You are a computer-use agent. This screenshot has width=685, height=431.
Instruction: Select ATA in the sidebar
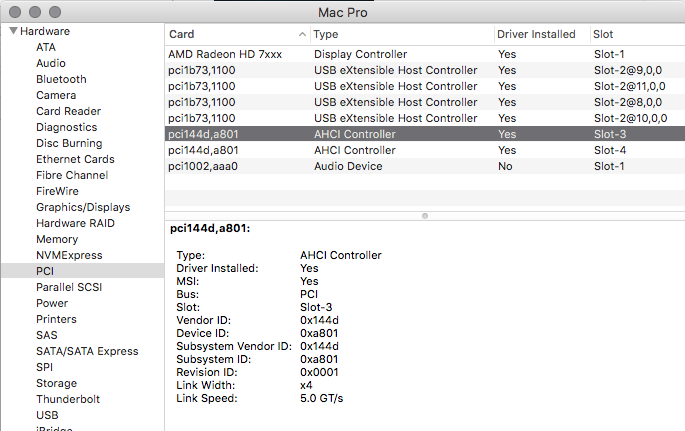click(46, 47)
